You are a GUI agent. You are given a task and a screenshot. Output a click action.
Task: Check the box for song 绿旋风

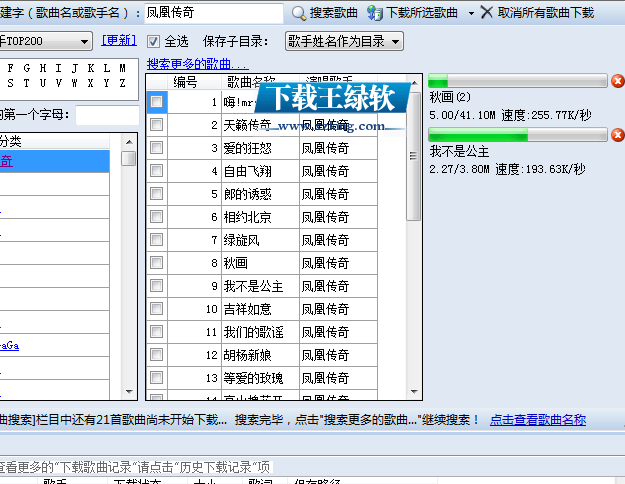coord(157,240)
